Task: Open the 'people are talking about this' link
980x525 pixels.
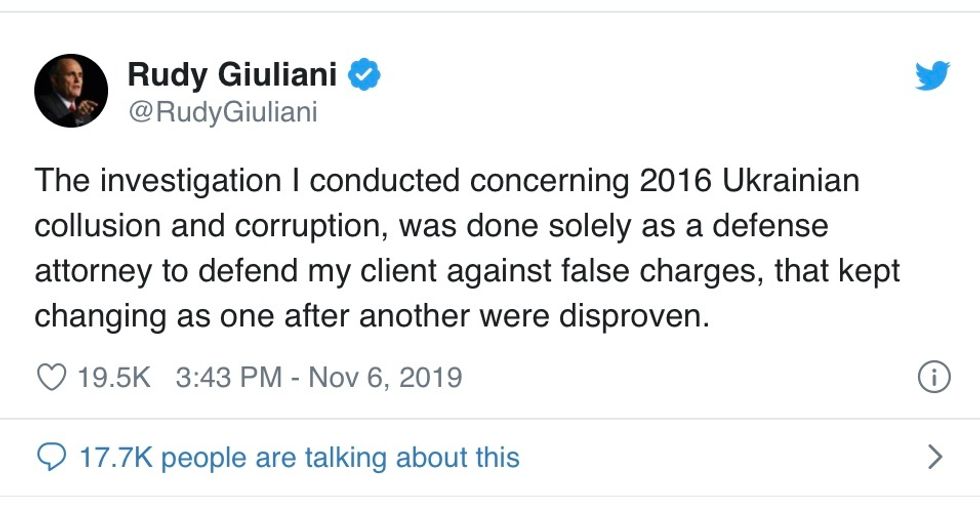Action: [340, 458]
